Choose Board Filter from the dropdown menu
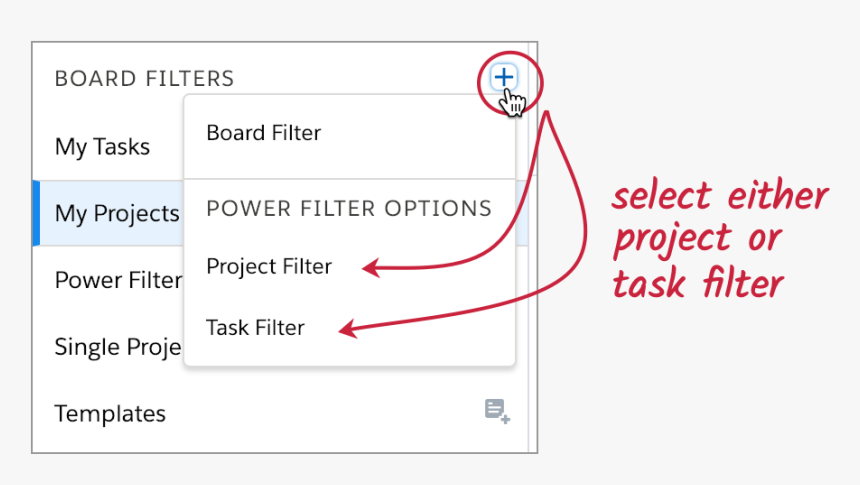This screenshot has height=485, width=860. tap(263, 133)
